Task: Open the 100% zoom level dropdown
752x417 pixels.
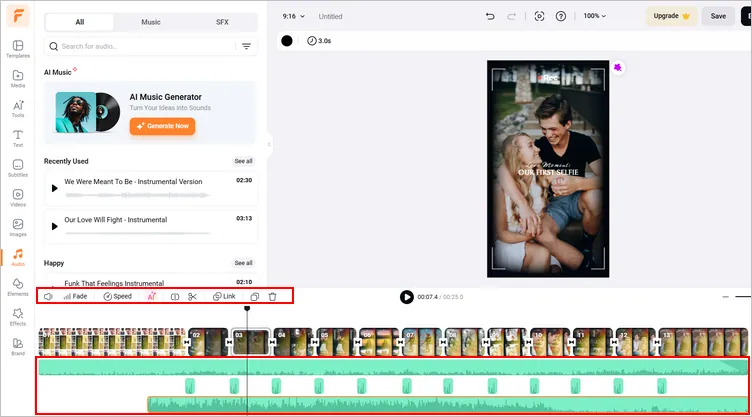Action: pos(594,16)
